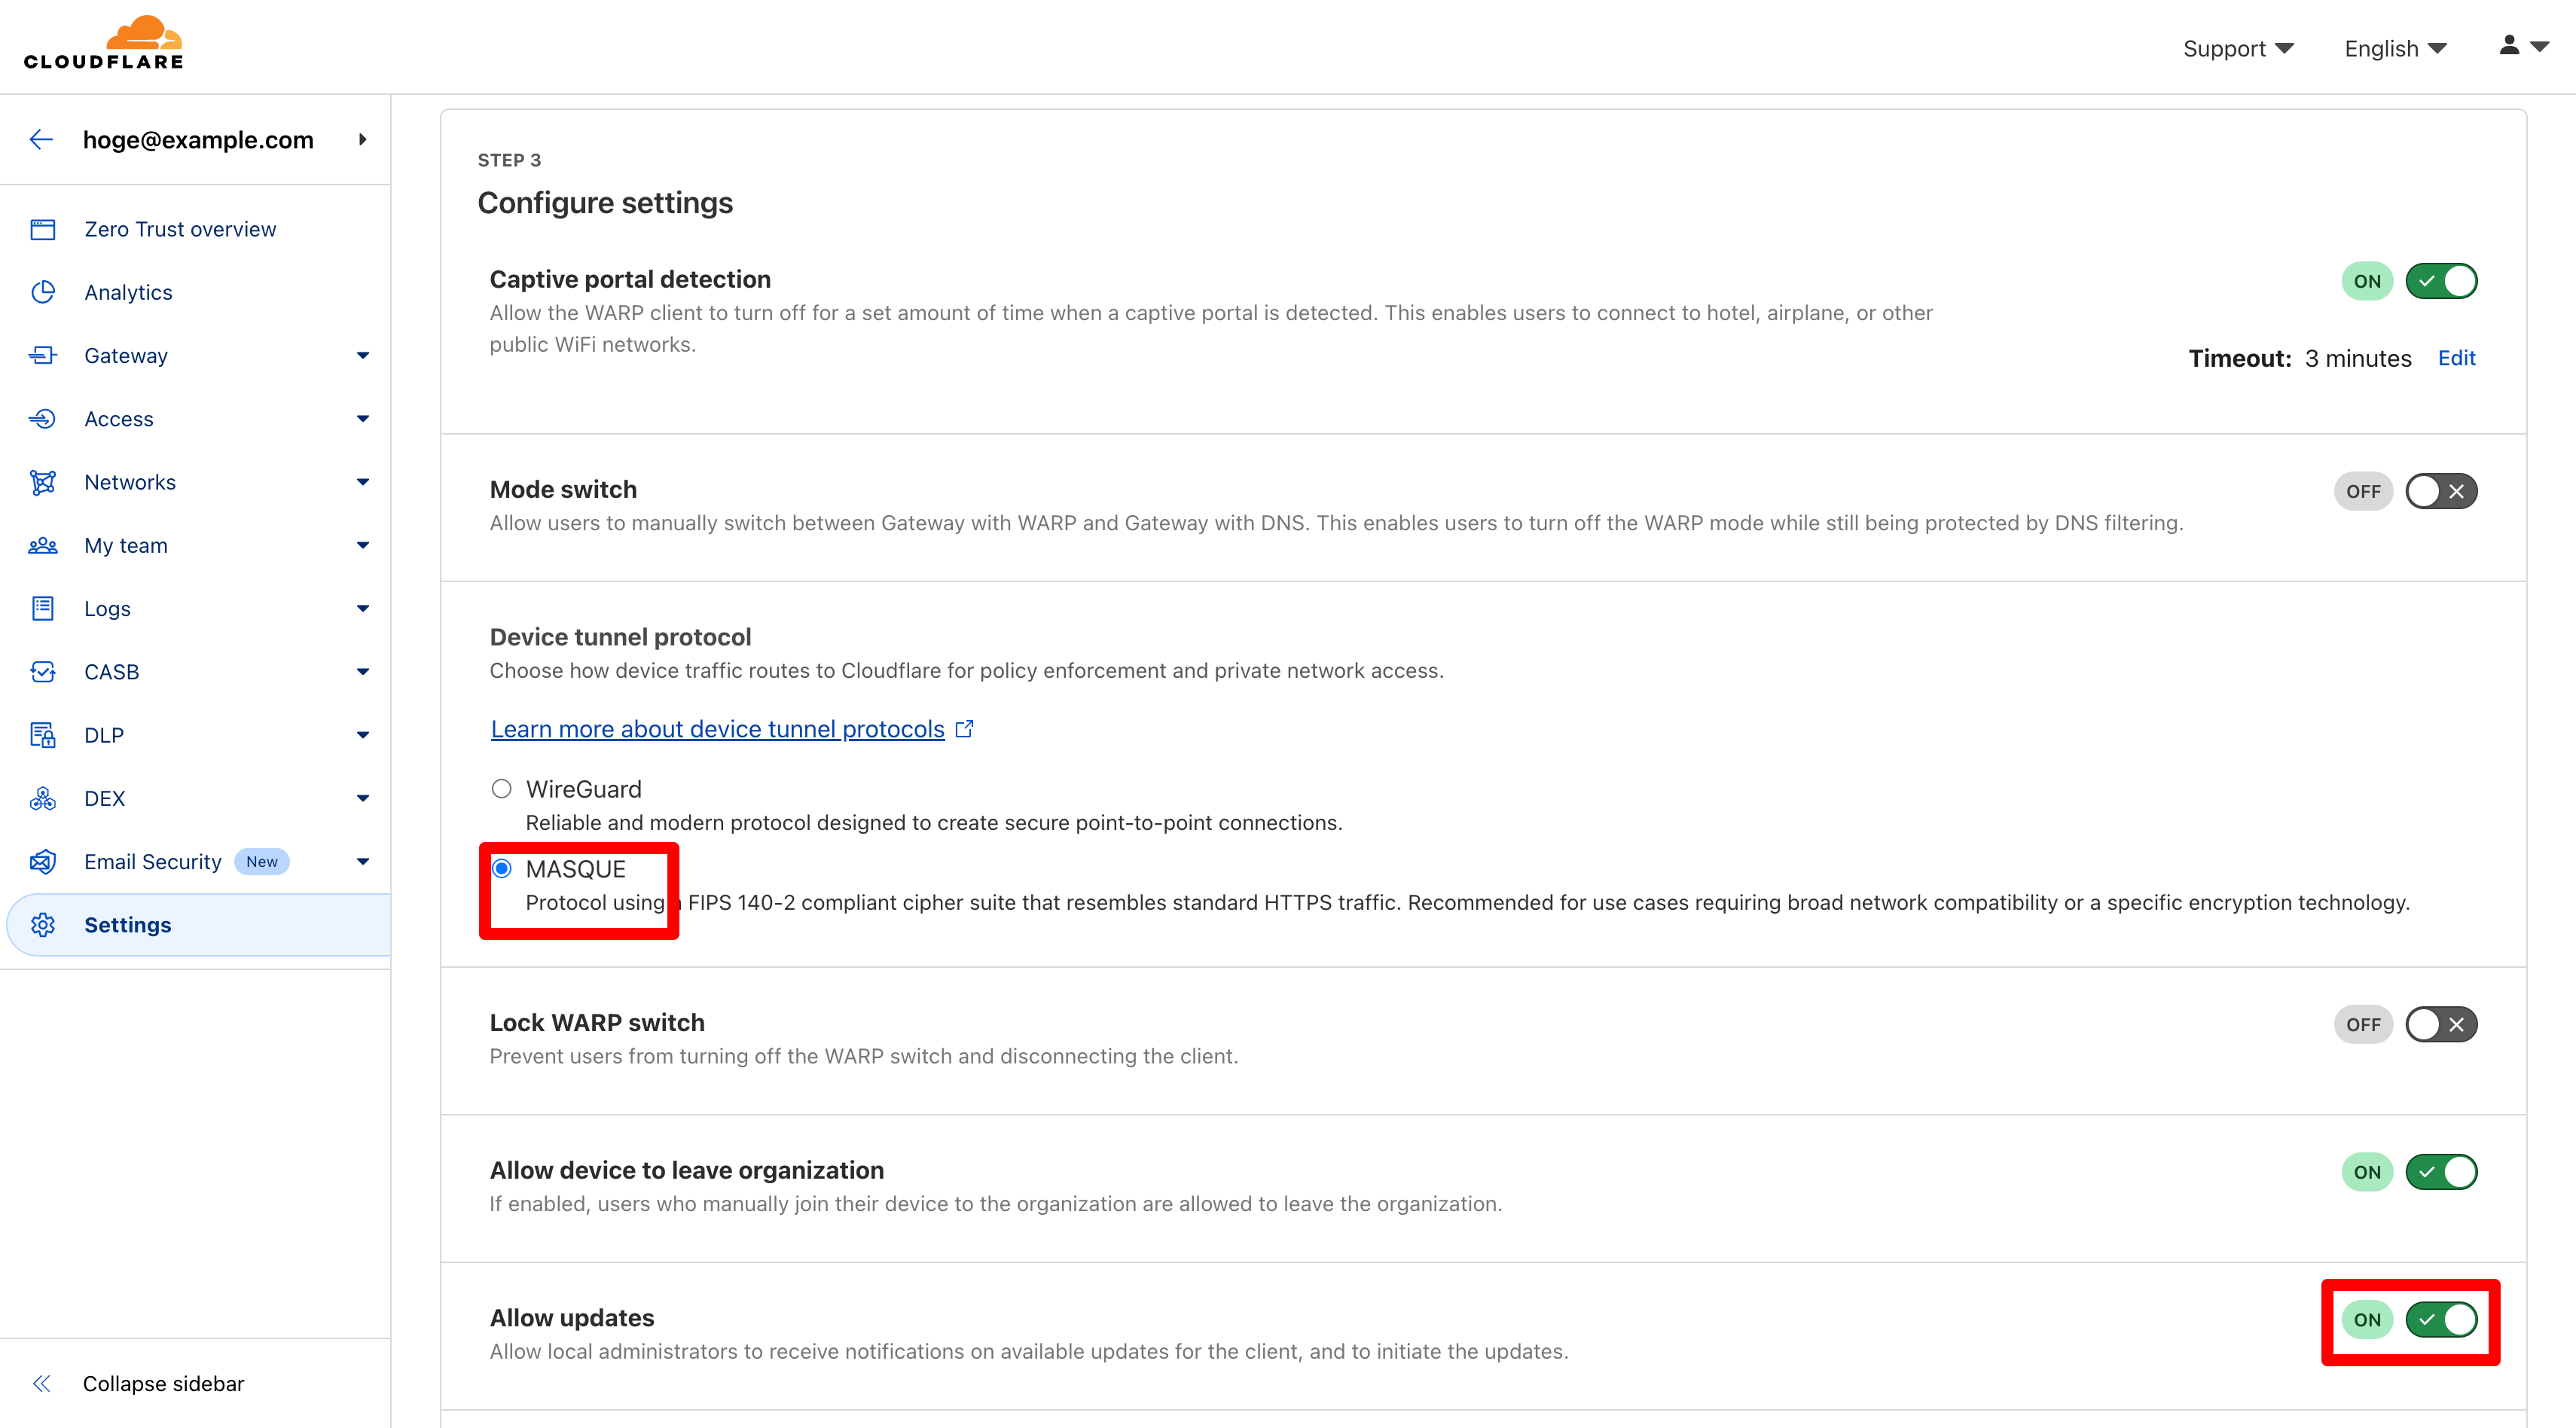Open the user profile icon menu
Image resolution: width=2576 pixels, height=1428 pixels.
(x=2522, y=47)
